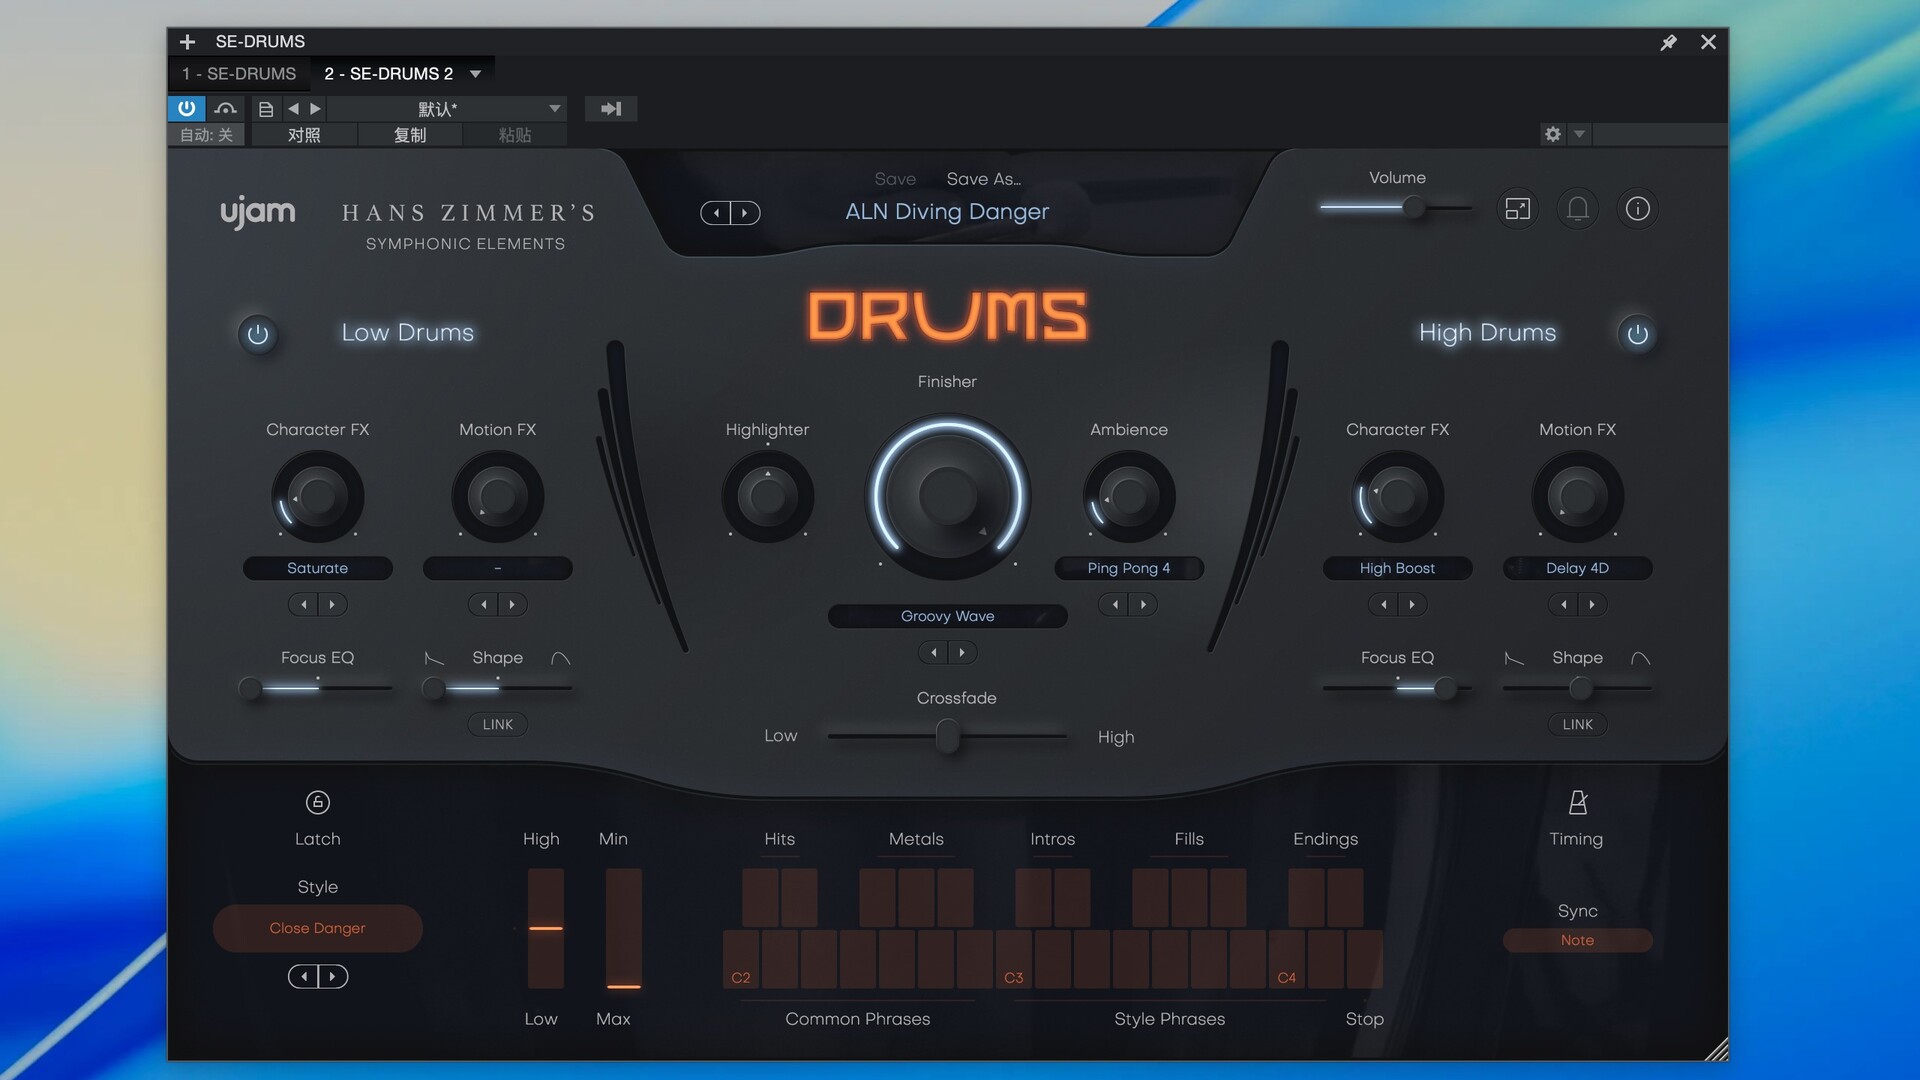Click the resize window icon near Volume
The image size is (1920, 1080).
pyautogui.click(x=1517, y=208)
